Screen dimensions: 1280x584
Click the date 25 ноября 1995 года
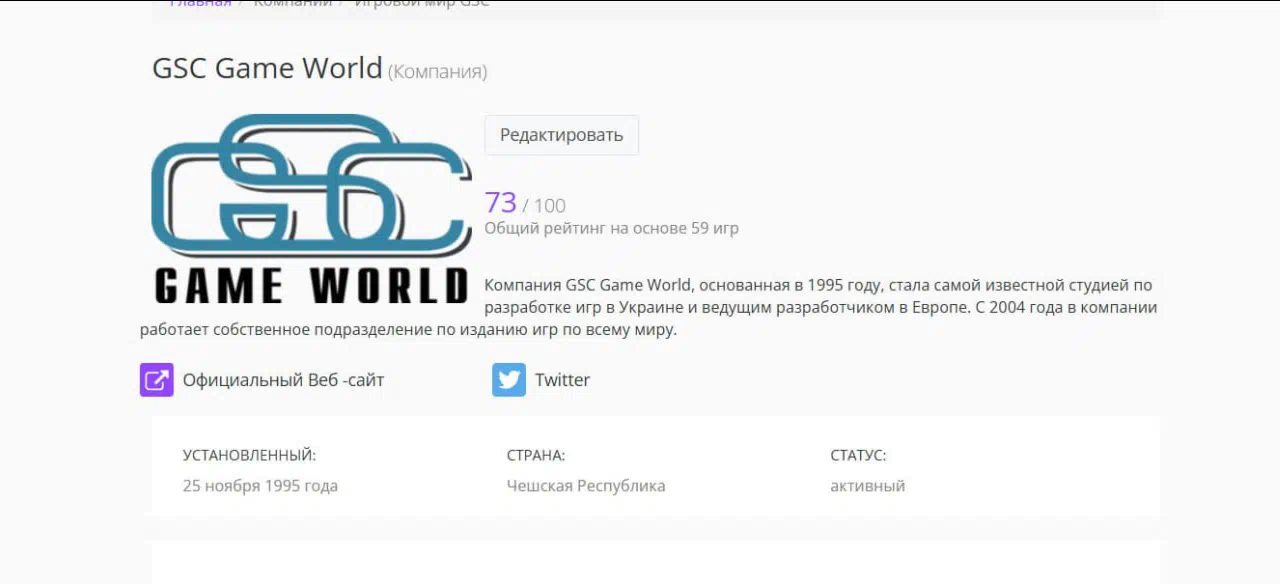[x=260, y=486]
